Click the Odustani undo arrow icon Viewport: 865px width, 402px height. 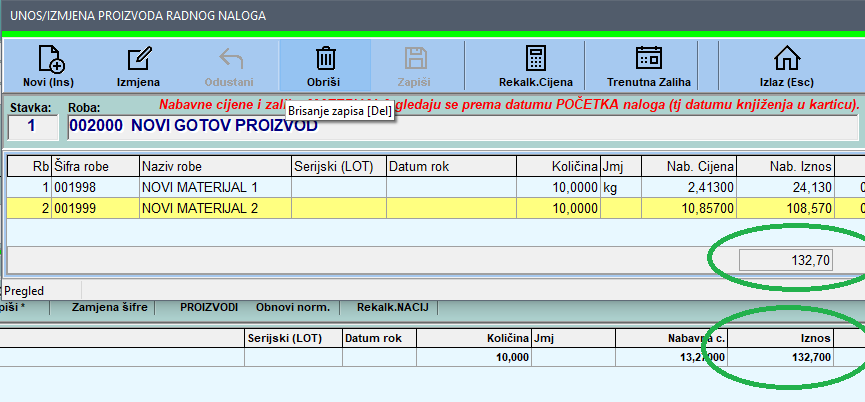pos(230,58)
